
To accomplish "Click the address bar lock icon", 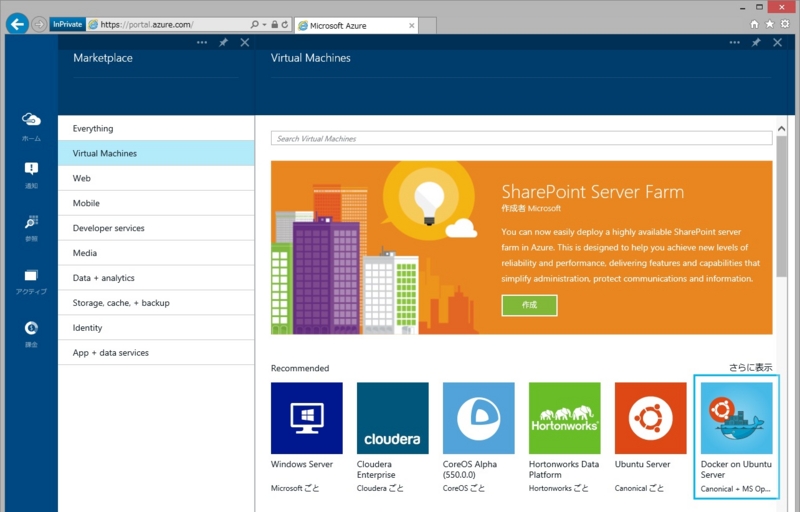I will pos(274,24).
